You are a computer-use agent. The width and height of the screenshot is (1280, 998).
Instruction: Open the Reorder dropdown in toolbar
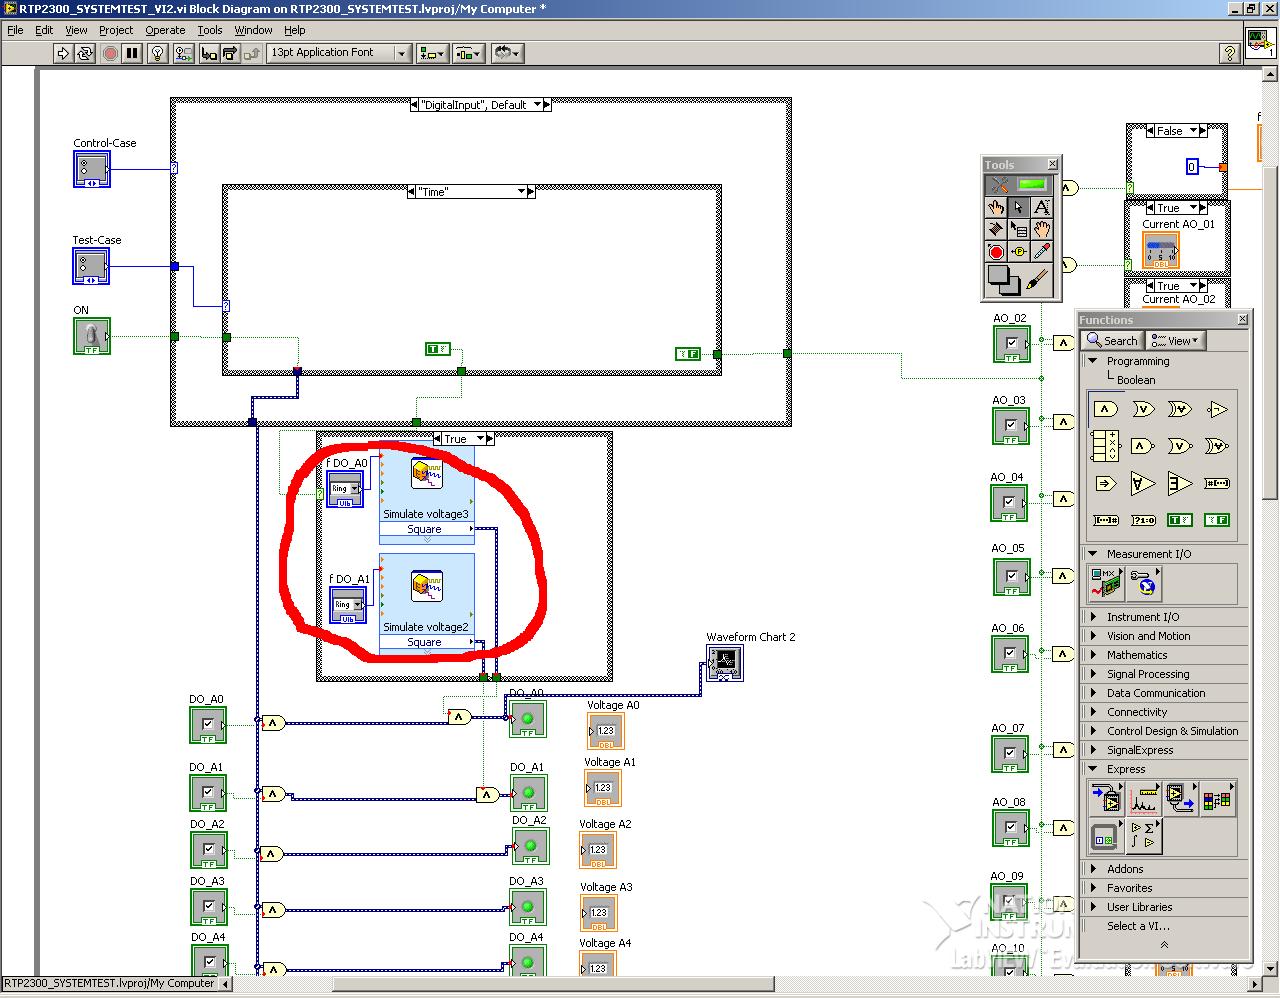click(507, 53)
